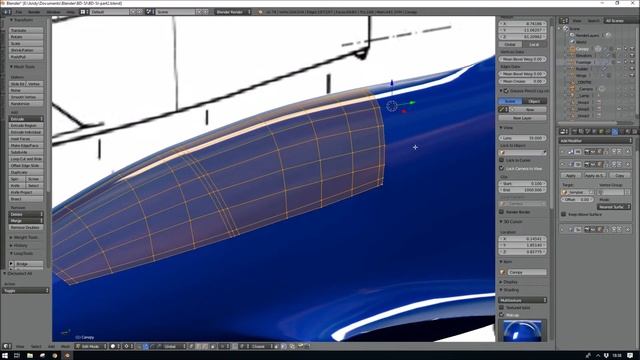Screen dimensions: 640x360
Task: Click the Matcap preview thumbnail
Action: pyautogui.click(x=522, y=331)
